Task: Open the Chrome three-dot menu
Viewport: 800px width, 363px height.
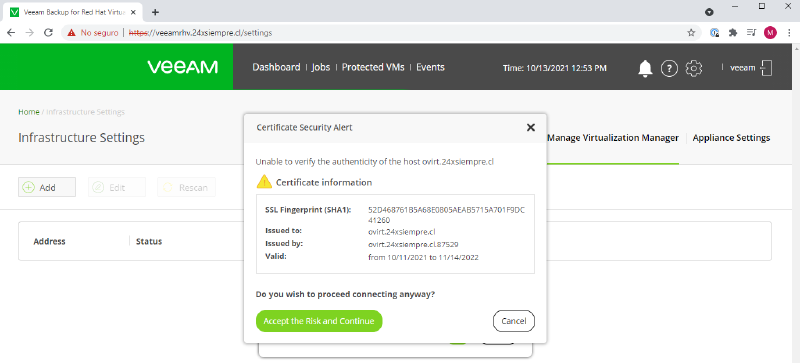Action: [789, 33]
